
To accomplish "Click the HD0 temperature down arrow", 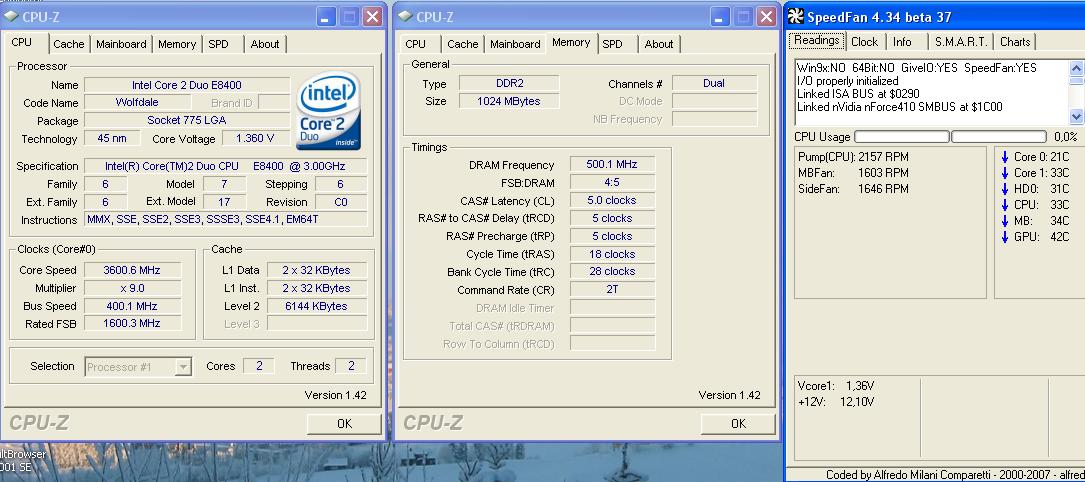I will 1005,189.
